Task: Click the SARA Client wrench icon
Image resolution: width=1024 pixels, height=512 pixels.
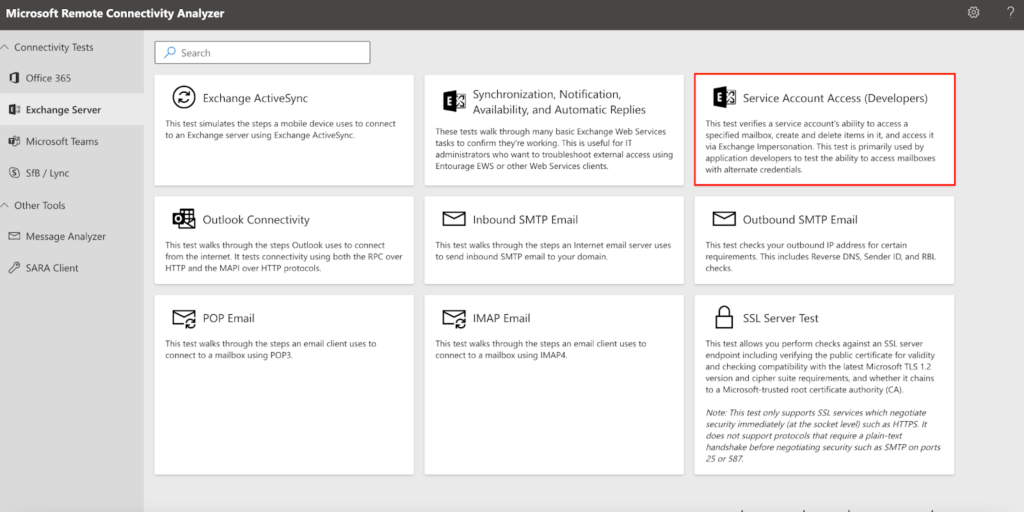Action: click(x=14, y=268)
